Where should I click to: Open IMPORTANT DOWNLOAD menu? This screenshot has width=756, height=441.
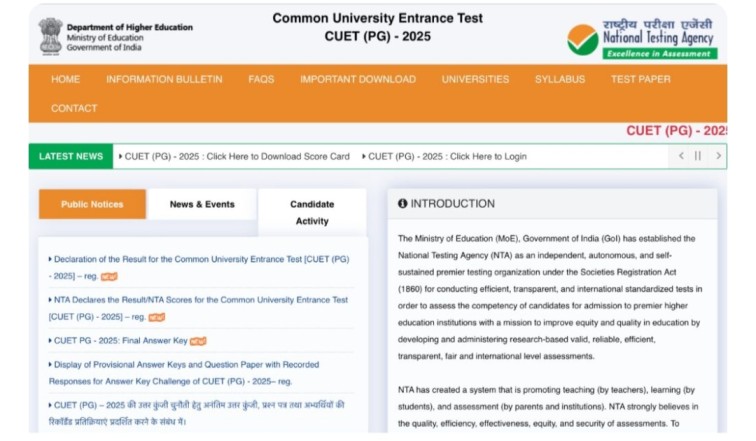(358, 80)
